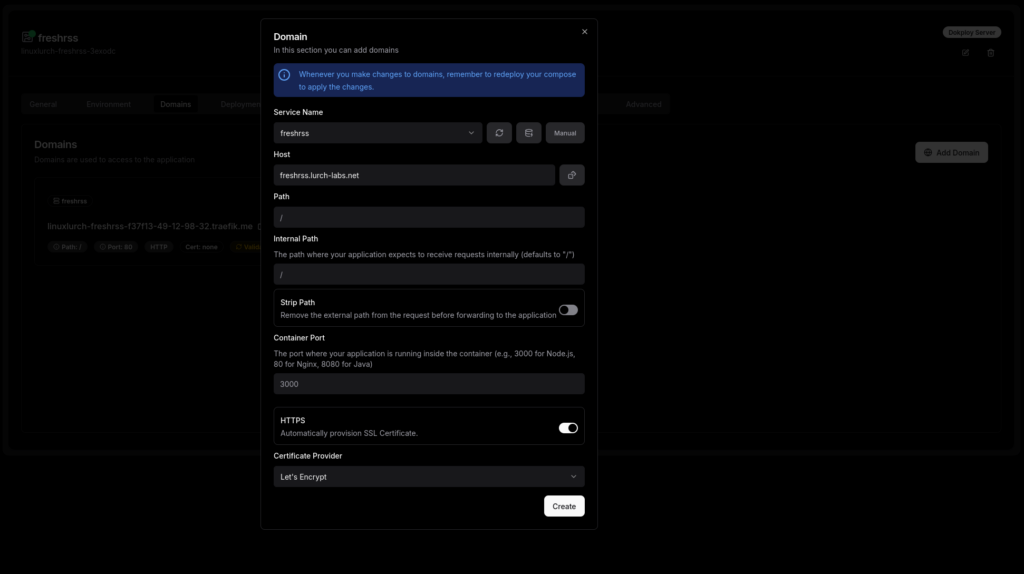This screenshot has width=1024, height=574.
Task: Click the globe icon on Add Domain
Action: coord(928,153)
